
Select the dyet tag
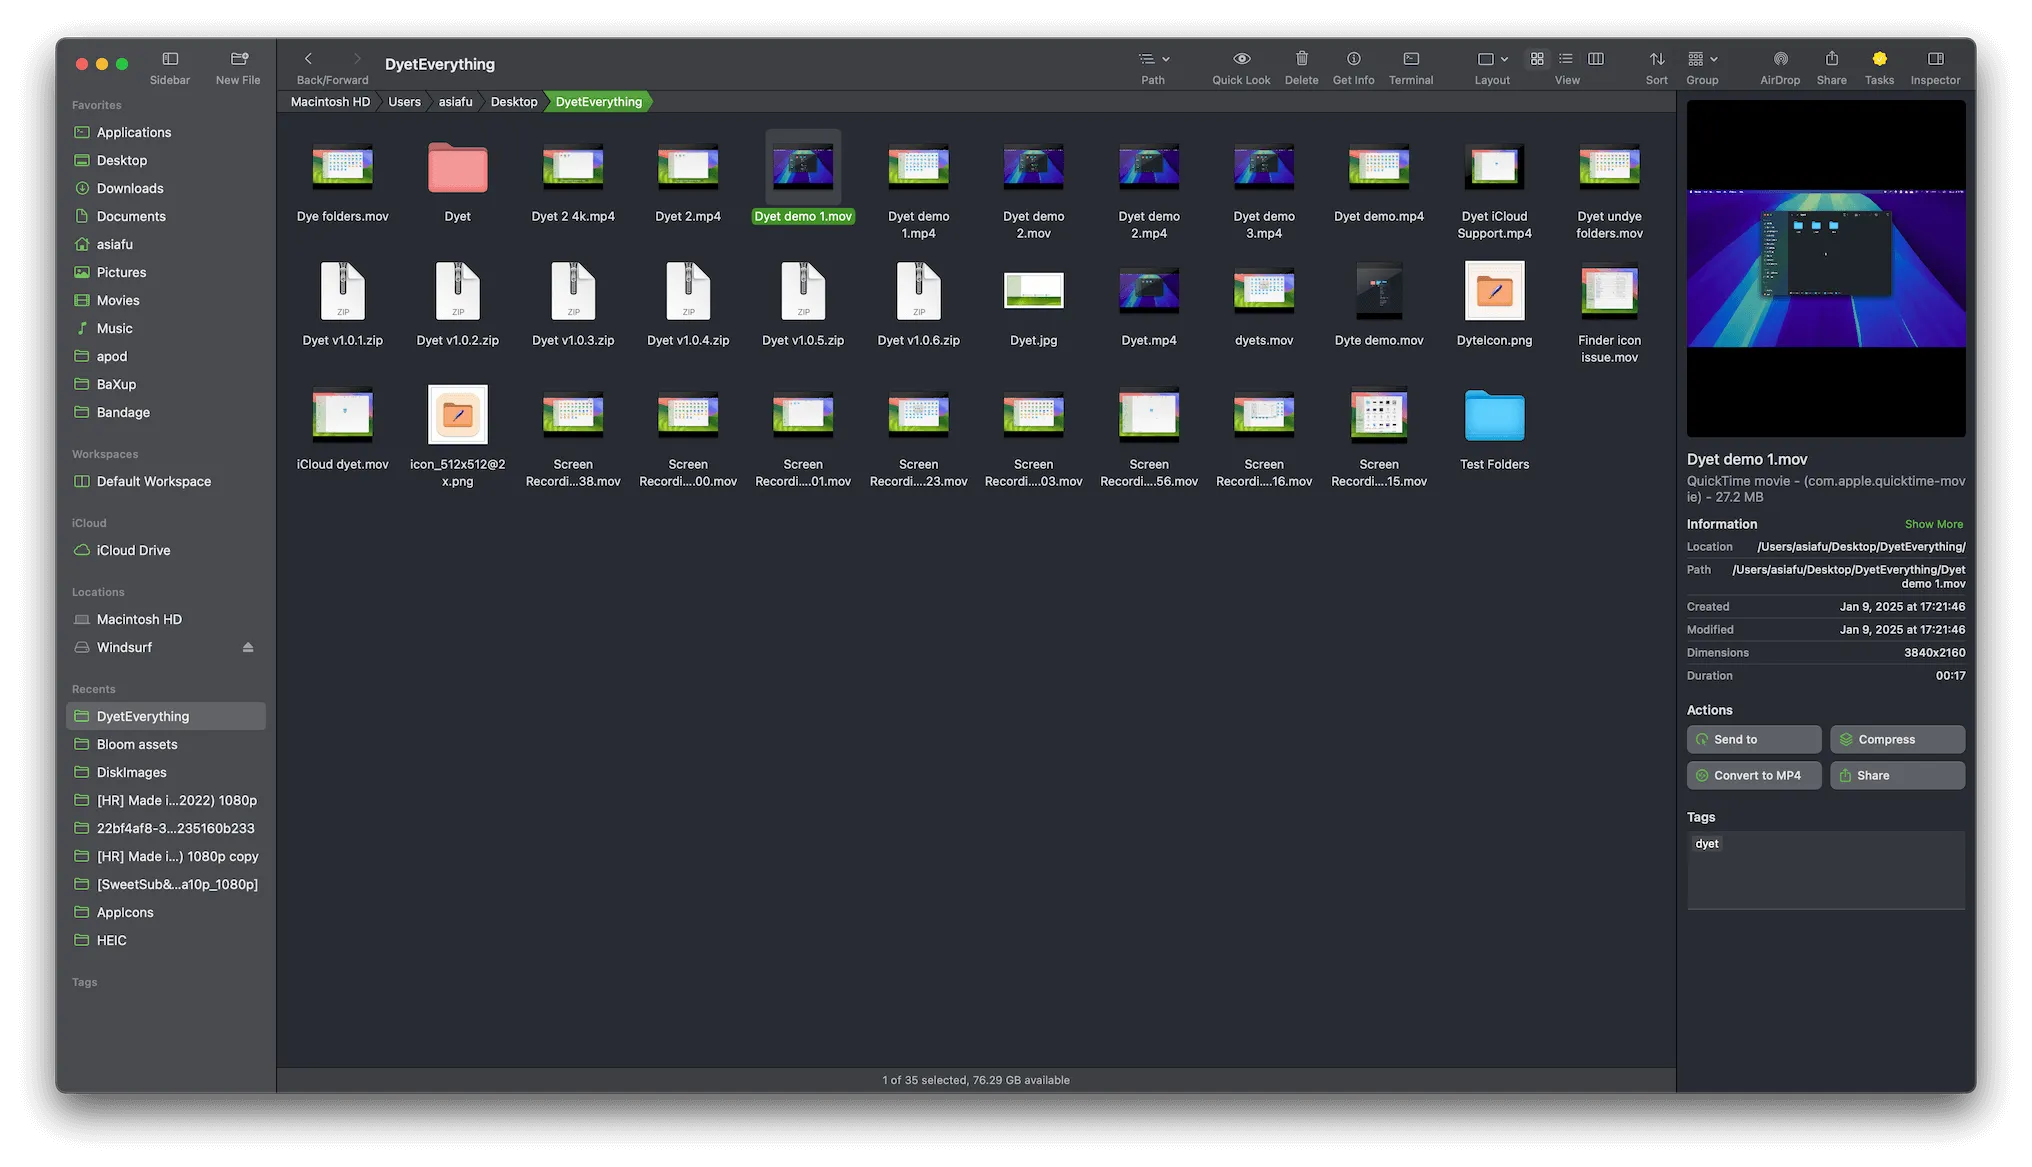[x=1707, y=843]
